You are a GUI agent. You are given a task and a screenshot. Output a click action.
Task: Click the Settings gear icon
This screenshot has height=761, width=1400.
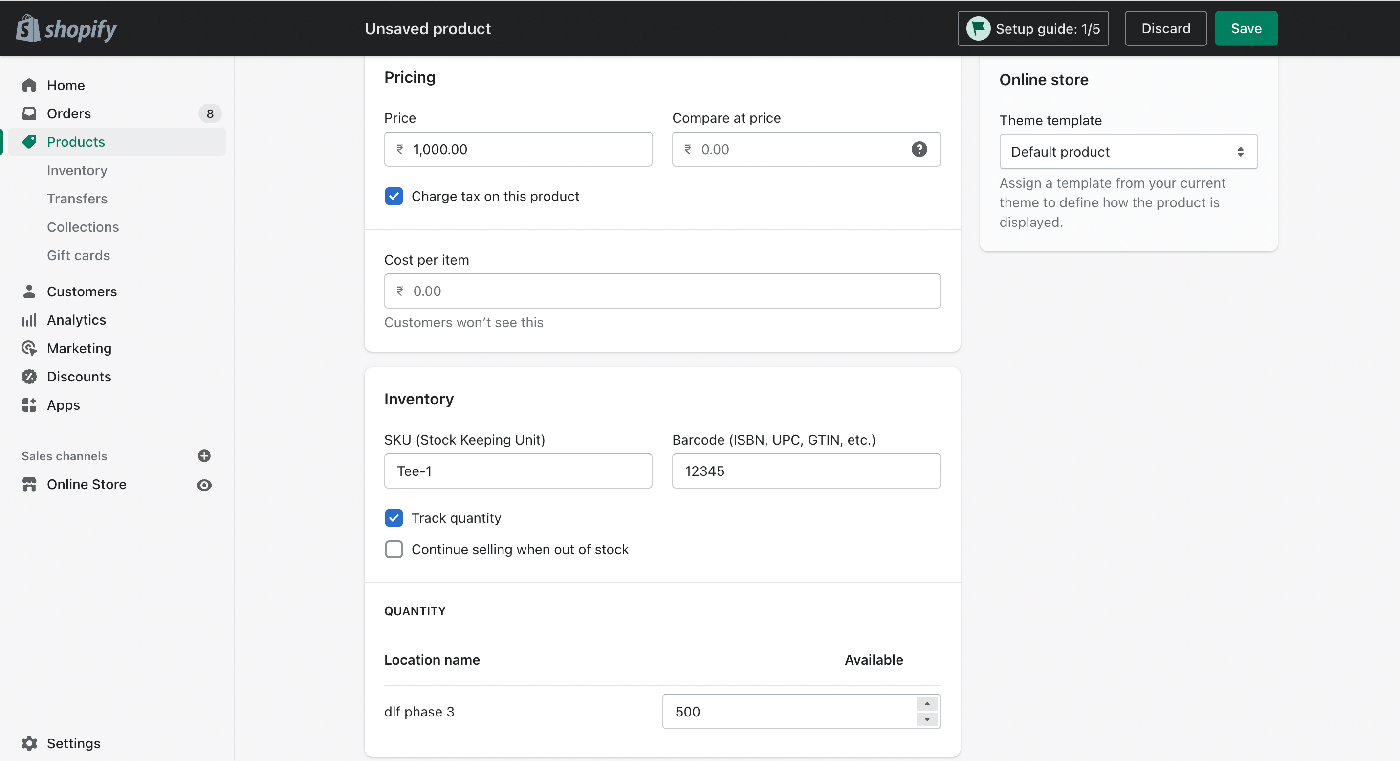point(29,743)
